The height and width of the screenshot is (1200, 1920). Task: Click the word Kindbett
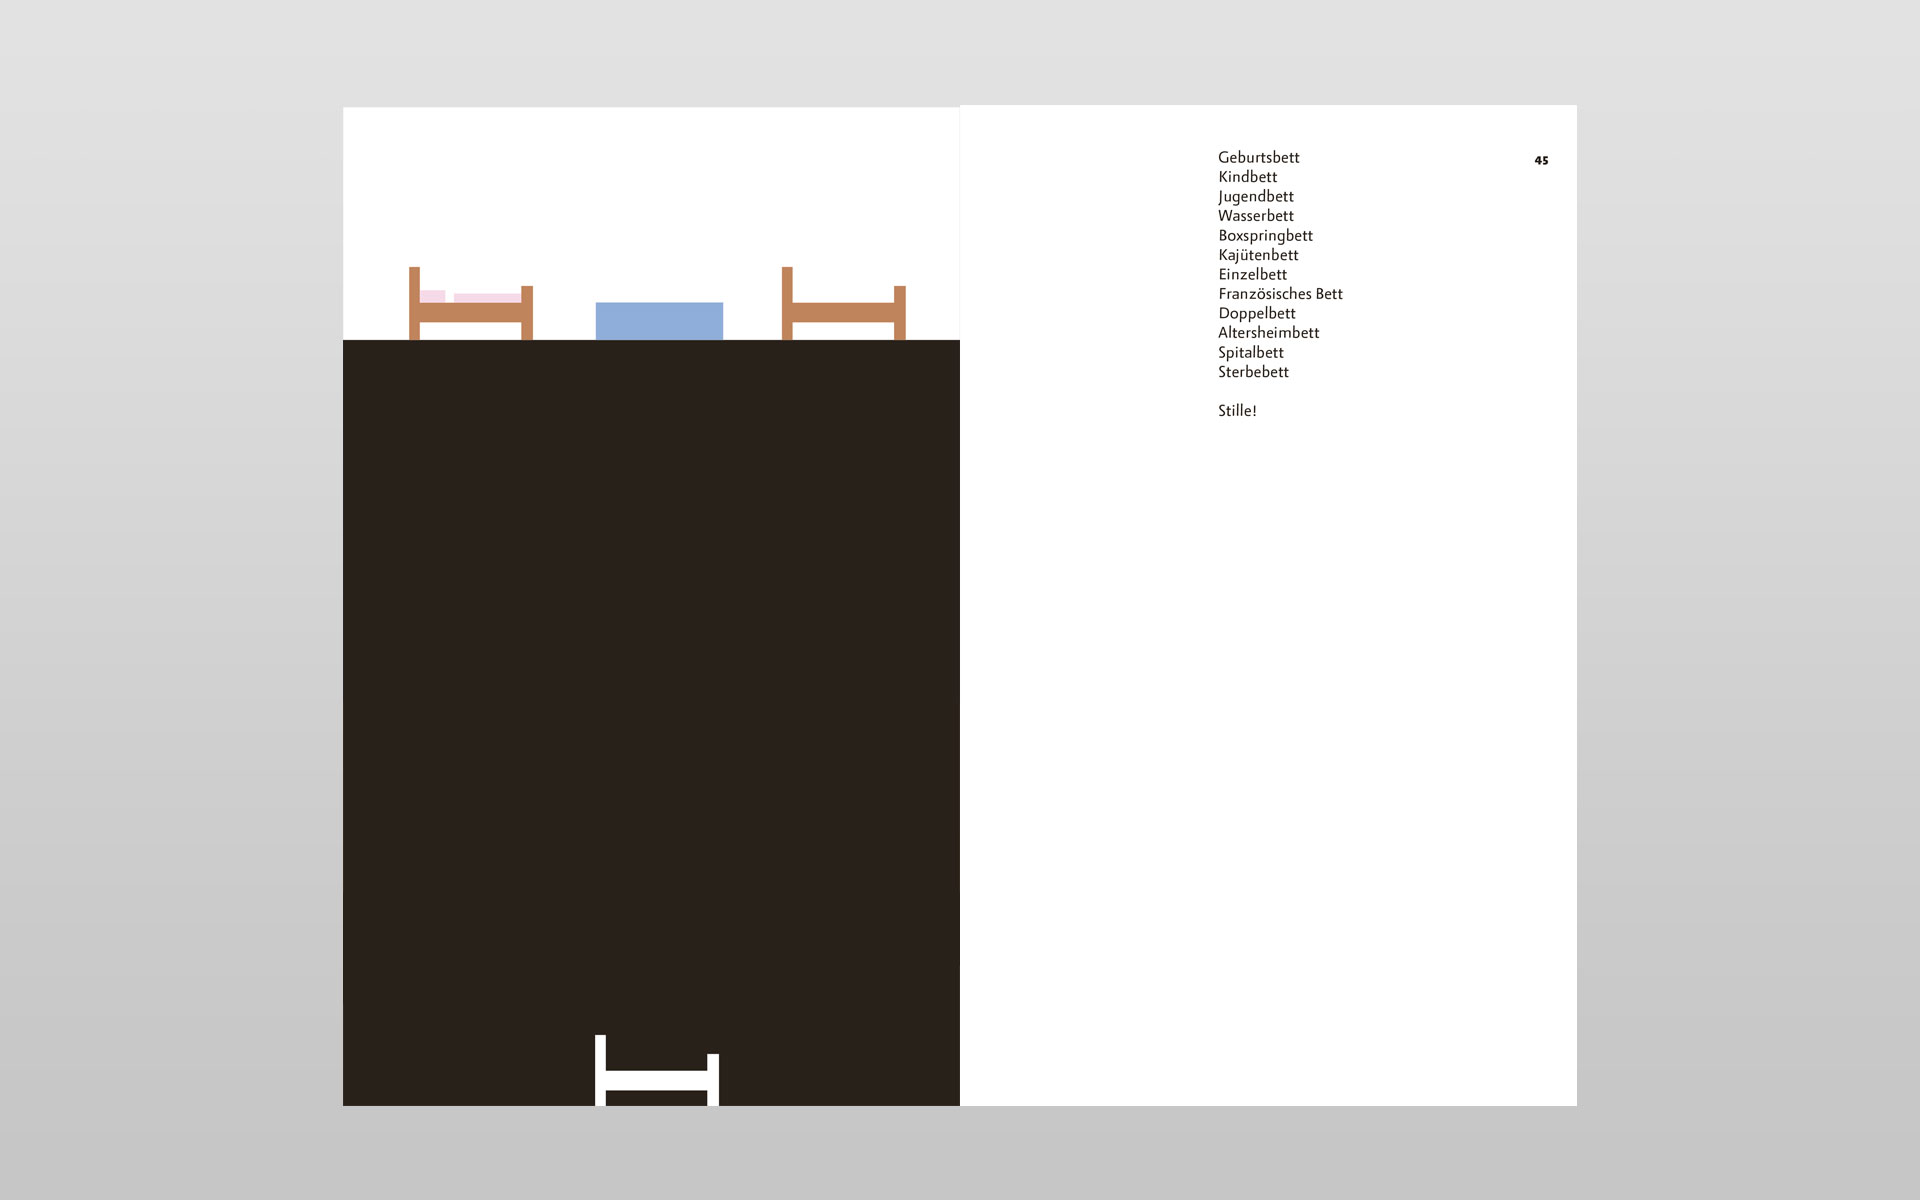[x=1247, y=177]
